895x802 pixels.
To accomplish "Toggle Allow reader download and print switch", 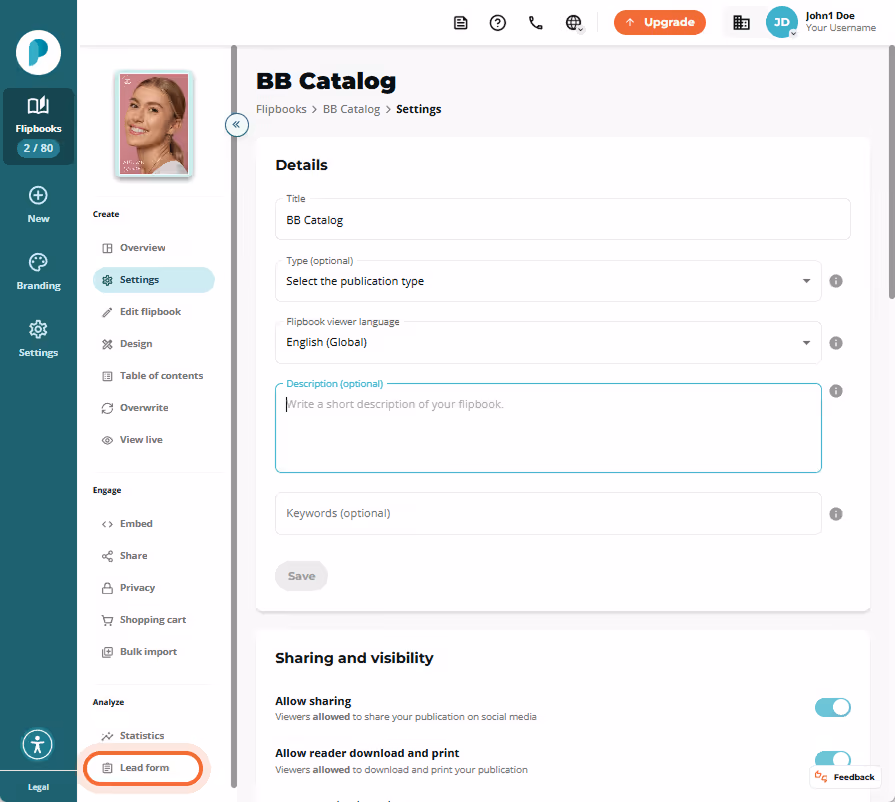I will [832, 759].
